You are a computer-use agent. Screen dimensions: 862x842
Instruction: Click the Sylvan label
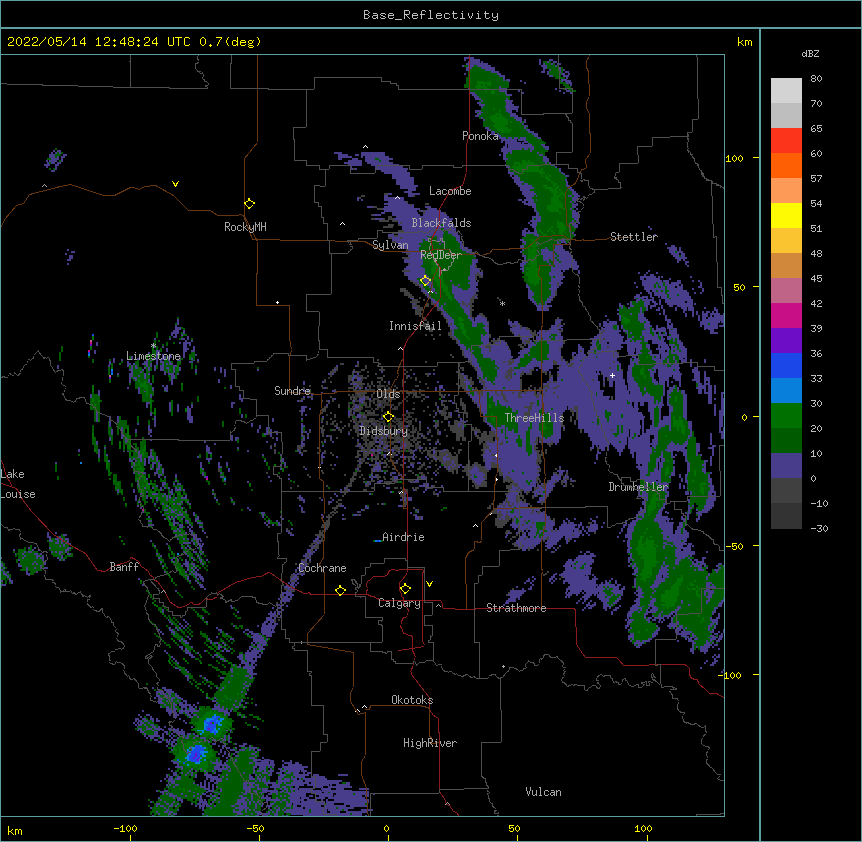click(390, 245)
